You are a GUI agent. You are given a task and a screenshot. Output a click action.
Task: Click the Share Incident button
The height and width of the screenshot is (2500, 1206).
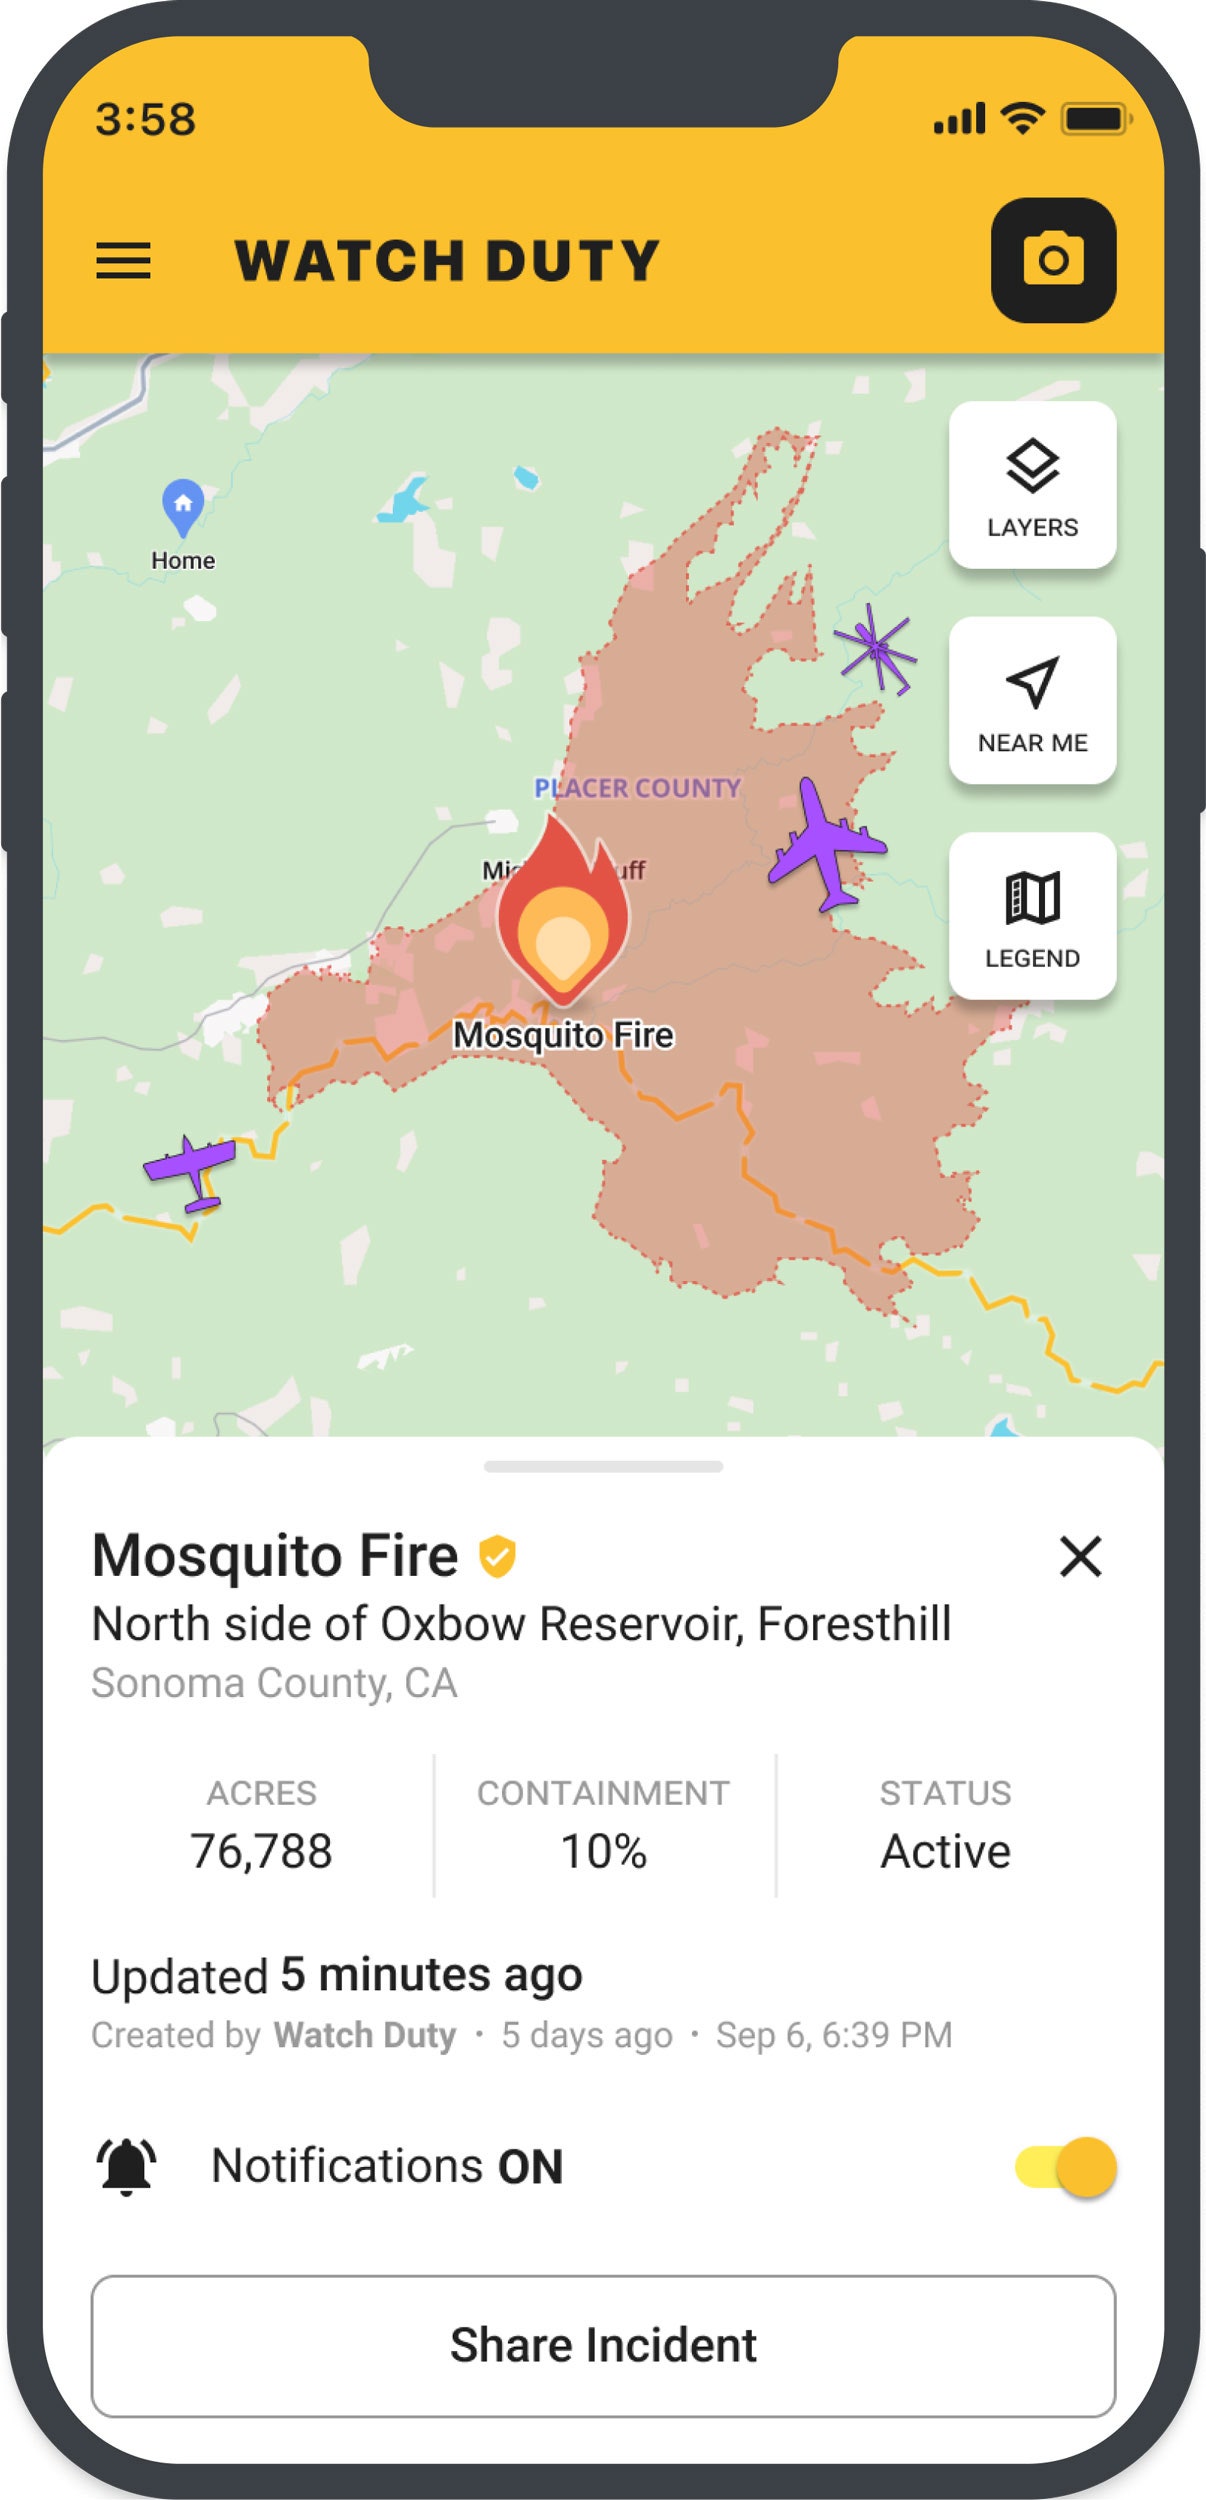tap(603, 2346)
